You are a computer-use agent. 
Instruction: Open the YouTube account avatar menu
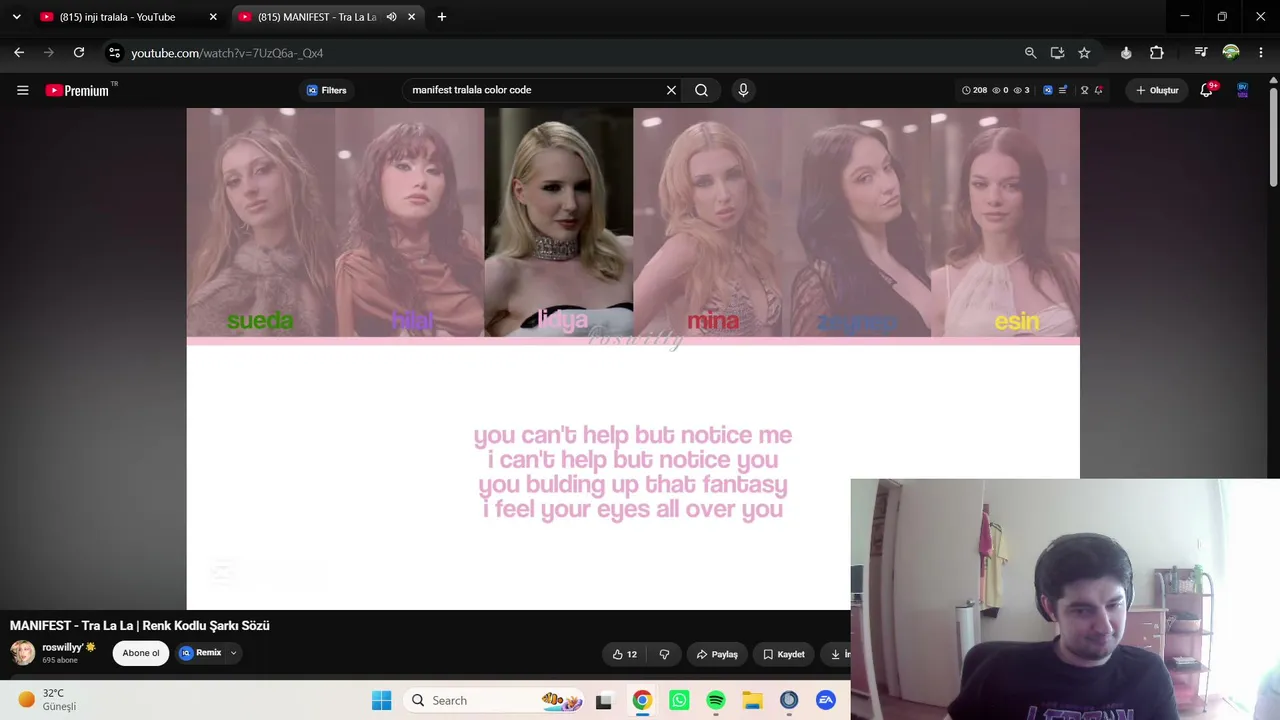click(x=1243, y=90)
